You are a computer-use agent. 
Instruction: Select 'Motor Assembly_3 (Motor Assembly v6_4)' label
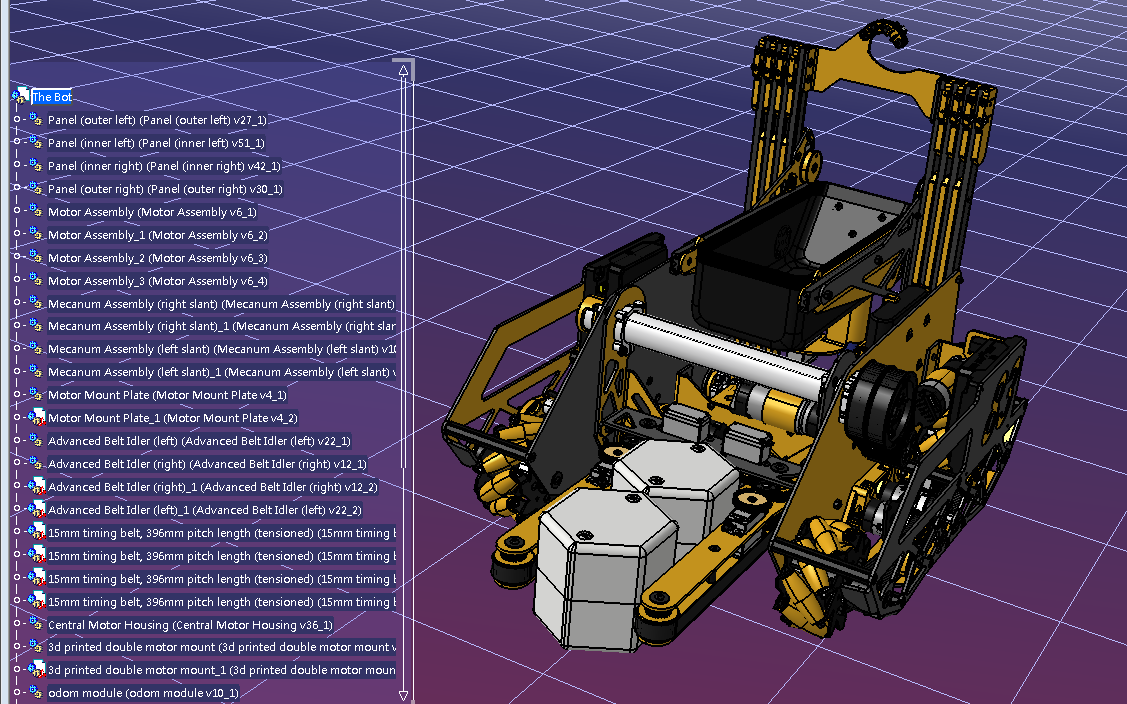pyautogui.click(x=157, y=281)
